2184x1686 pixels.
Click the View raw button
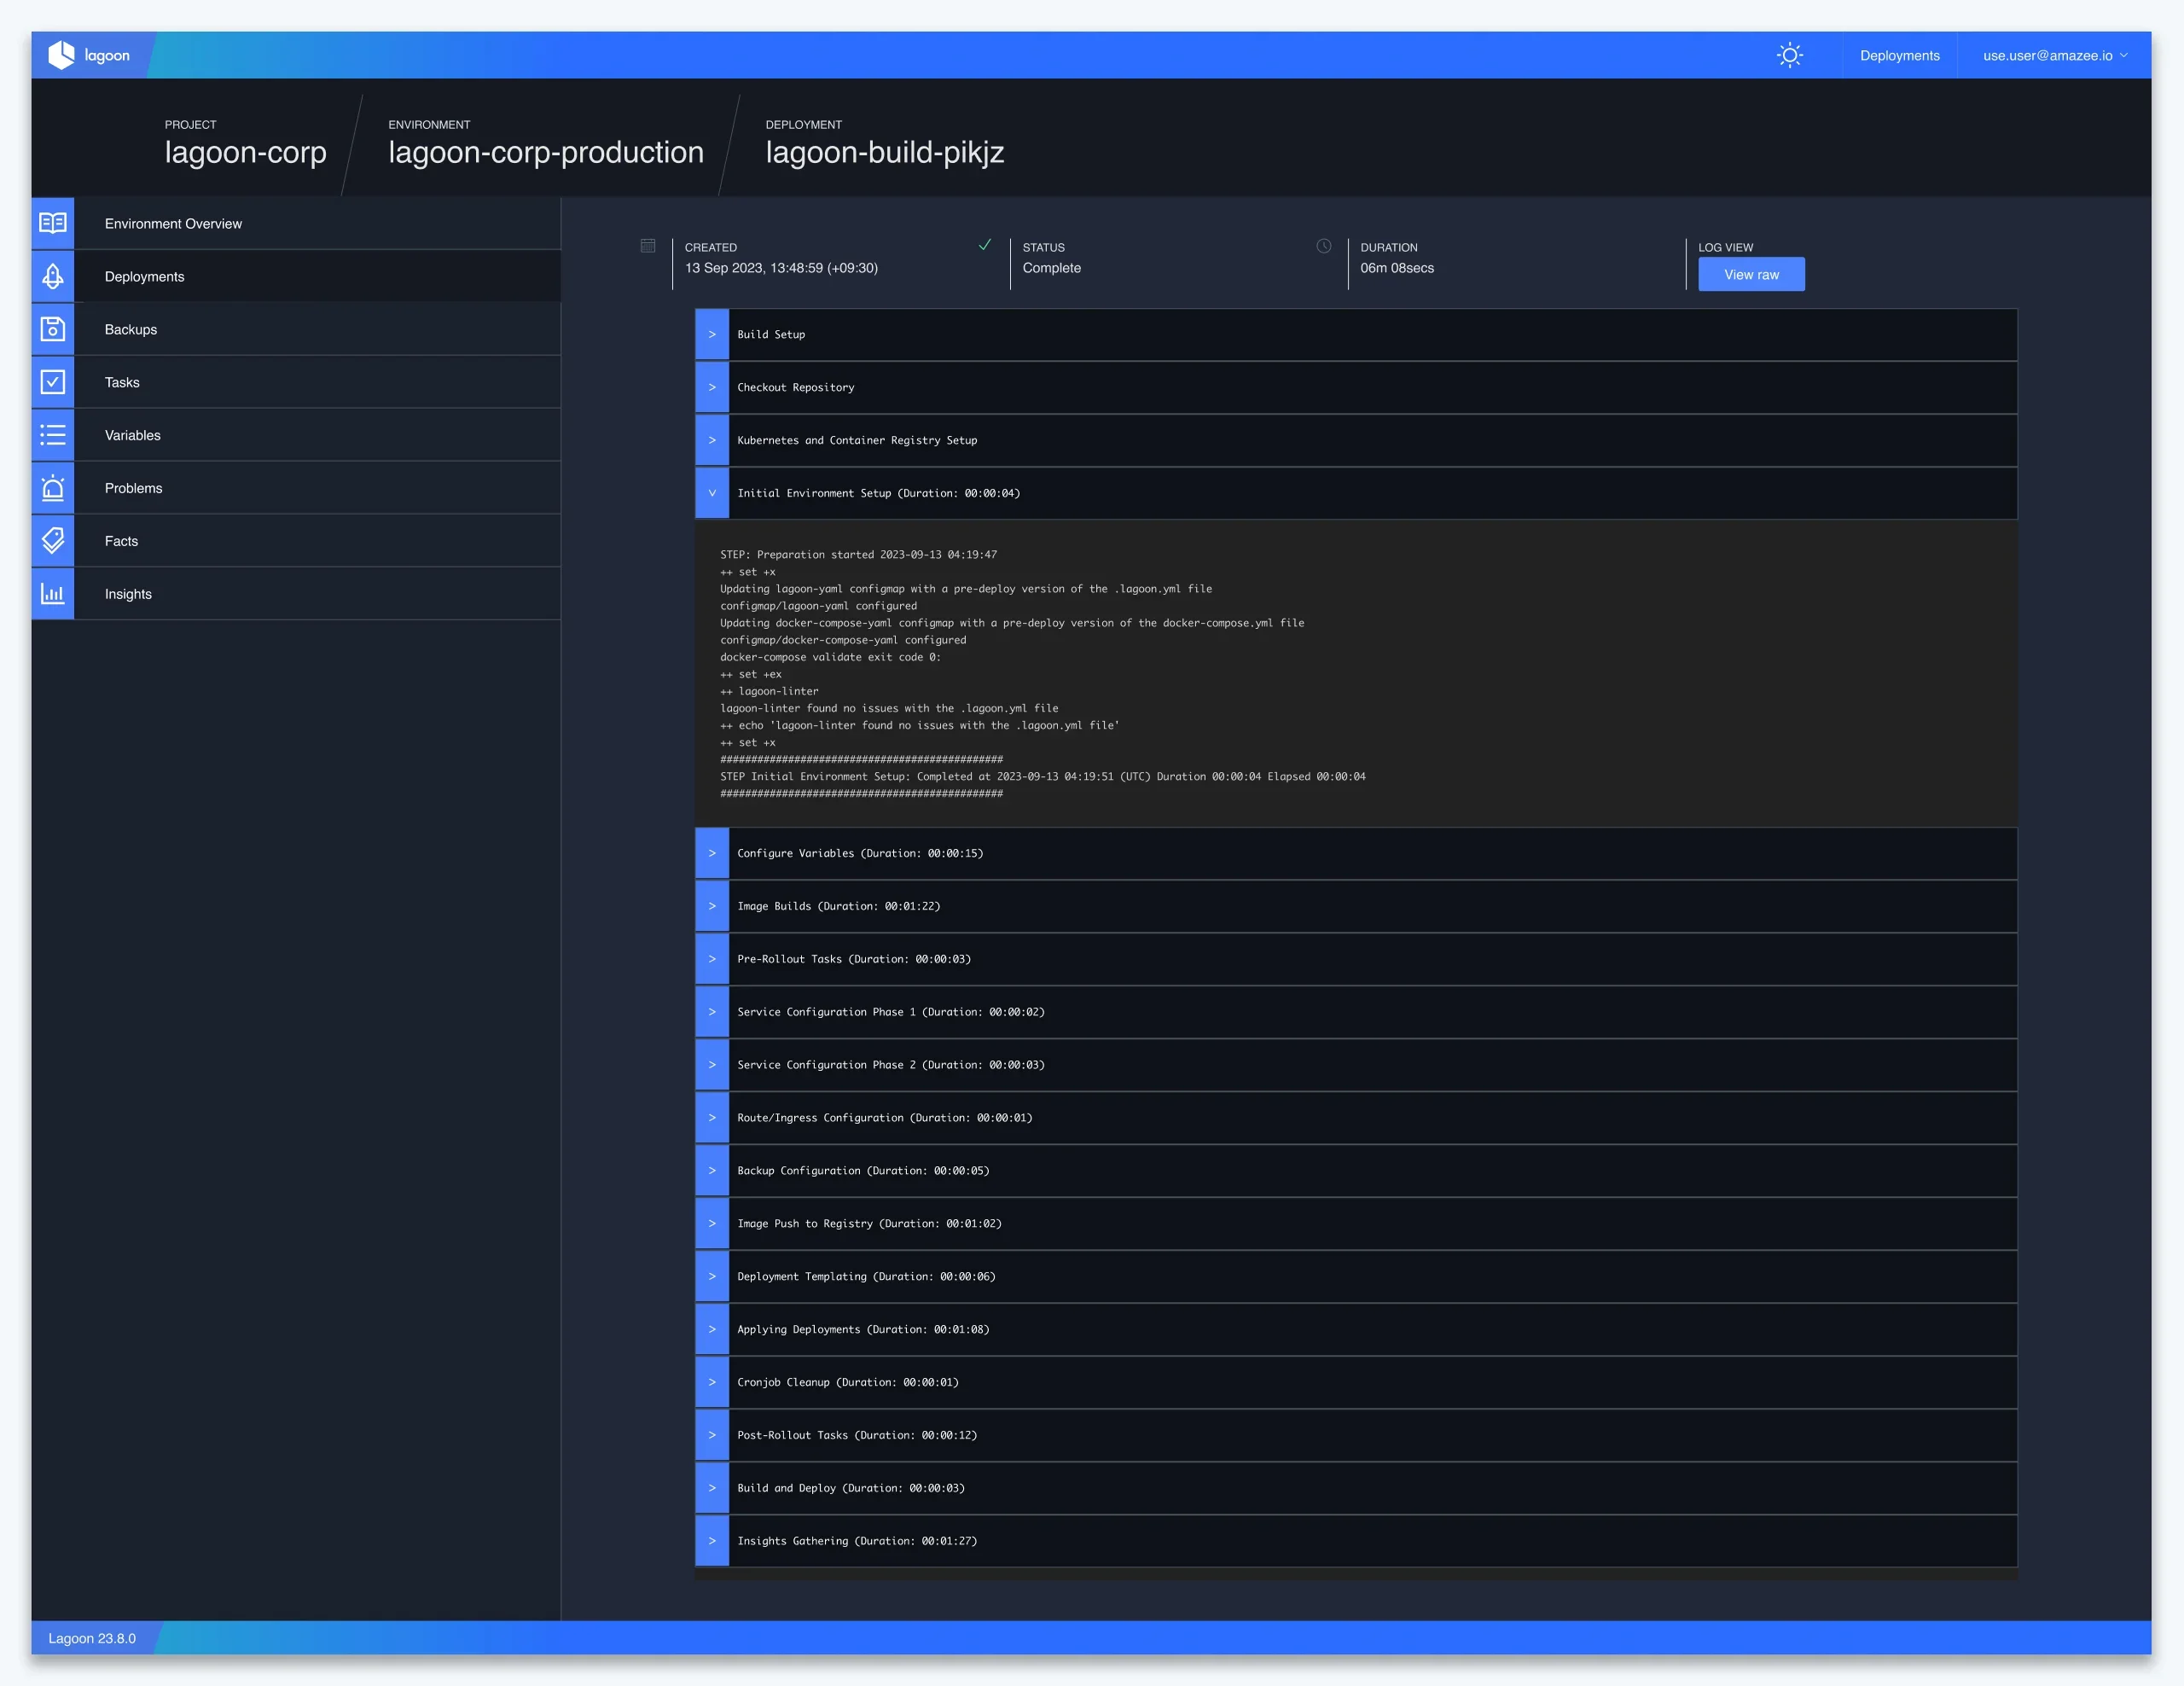pyautogui.click(x=1751, y=275)
